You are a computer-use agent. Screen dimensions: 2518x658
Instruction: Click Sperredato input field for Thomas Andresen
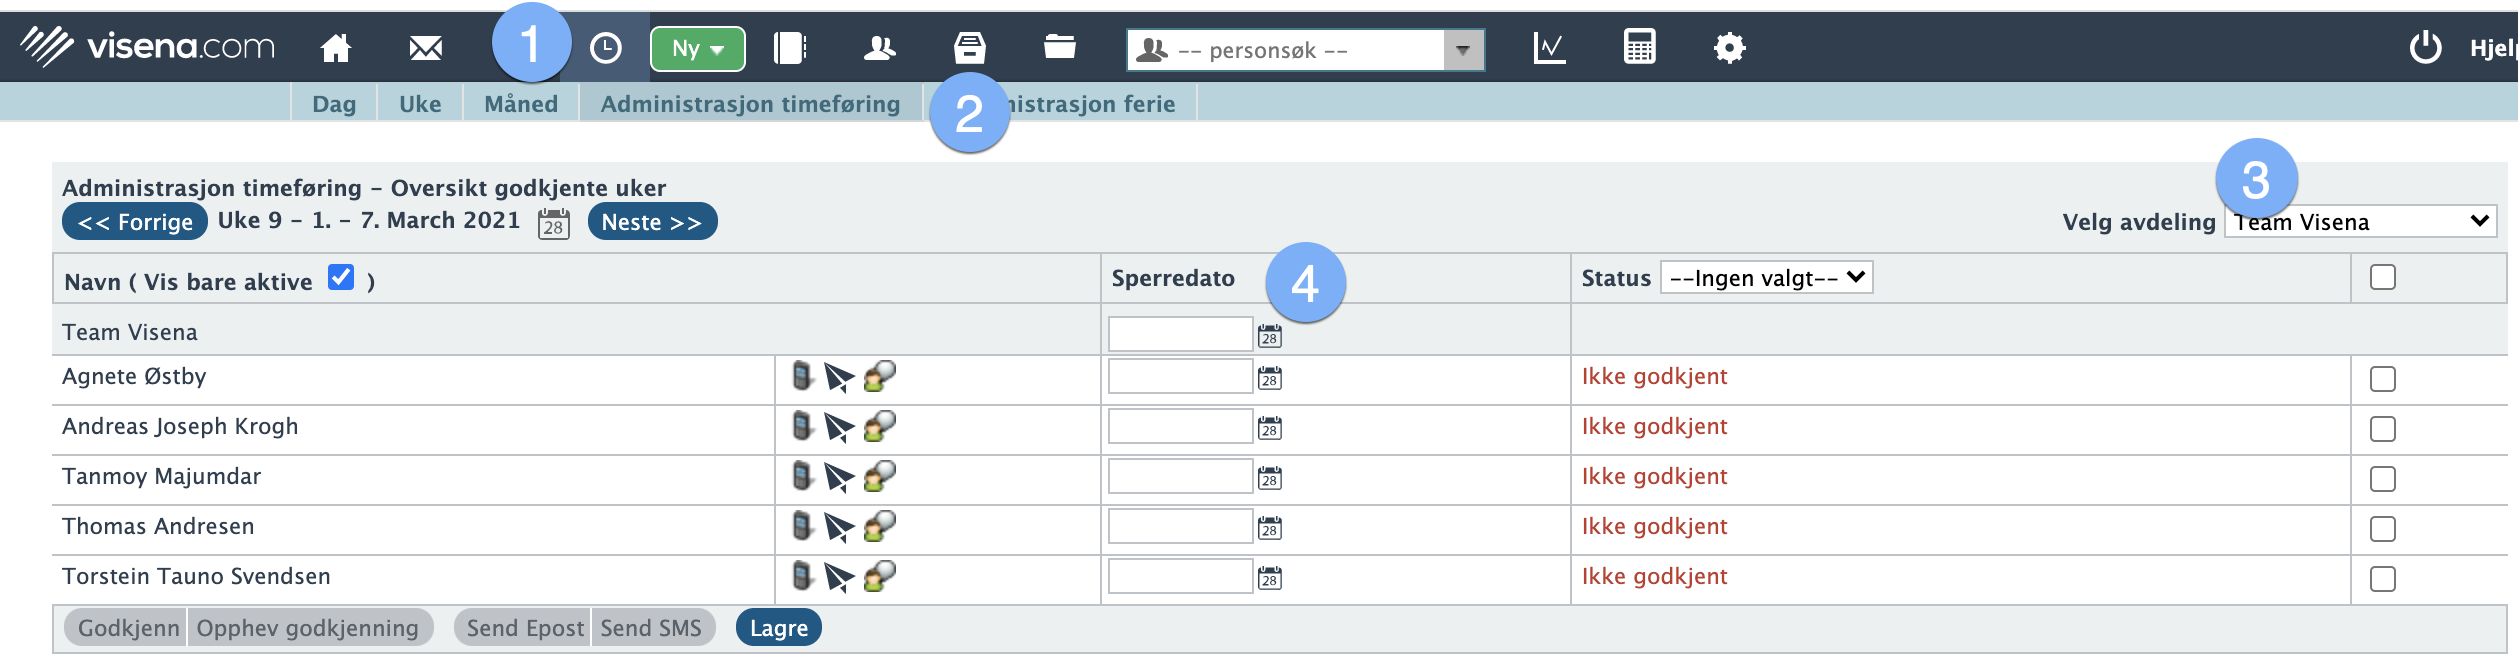pos(1180,527)
